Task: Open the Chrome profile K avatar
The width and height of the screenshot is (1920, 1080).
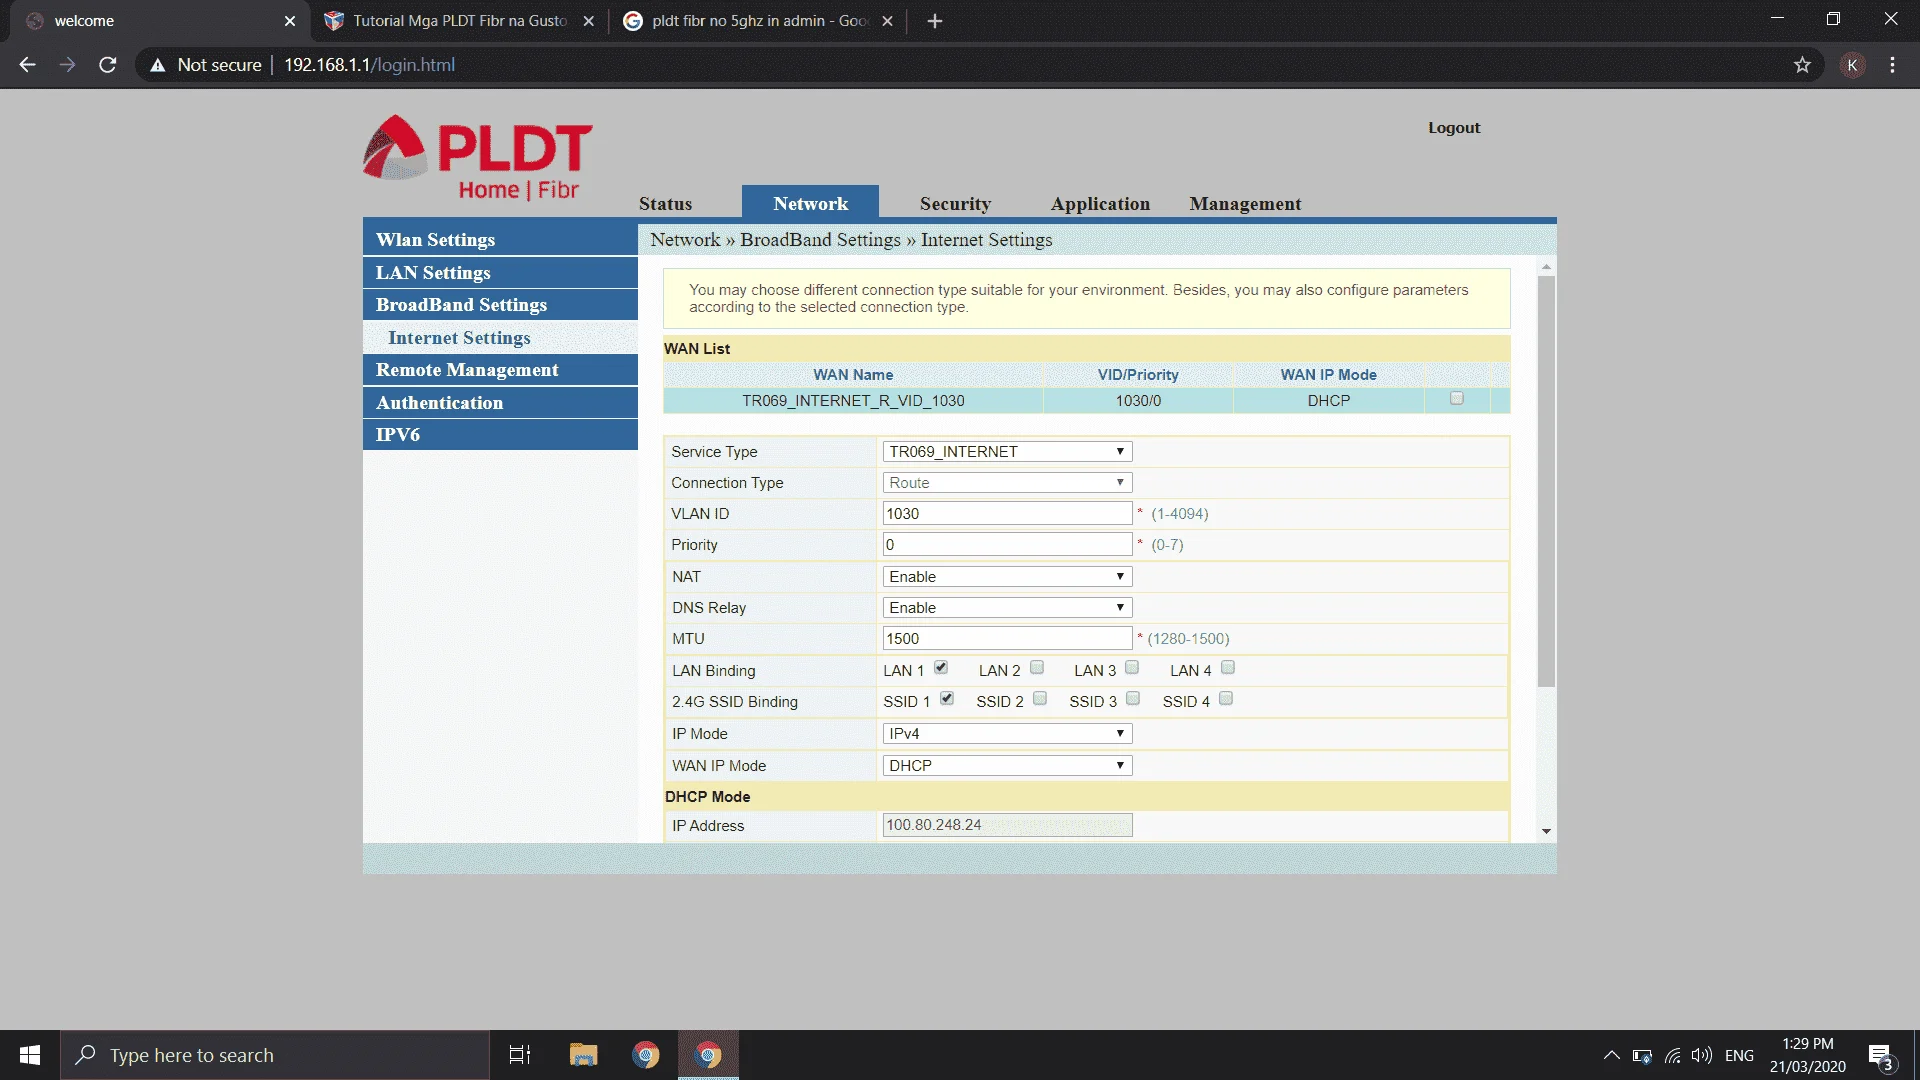Action: click(x=1852, y=65)
